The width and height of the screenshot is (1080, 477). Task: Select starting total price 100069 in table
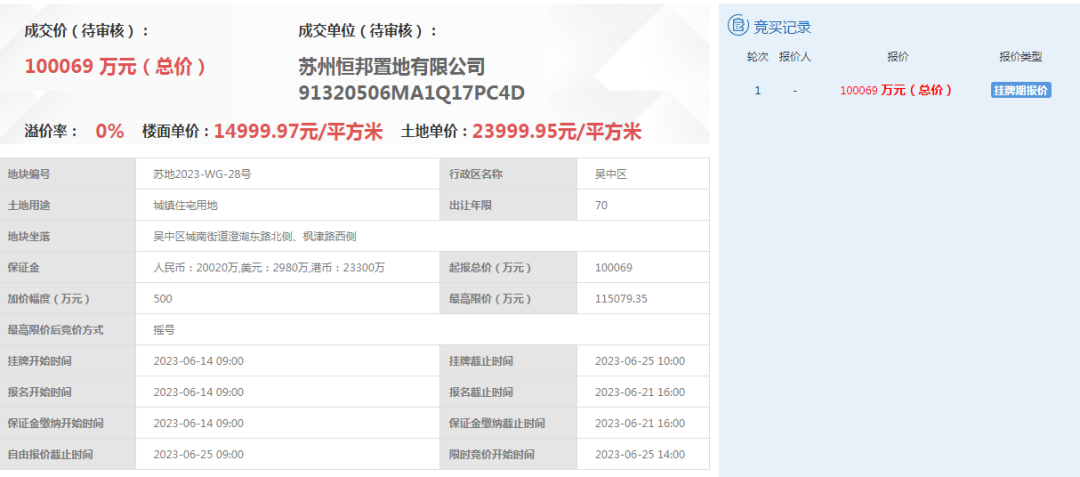coord(614,267)
